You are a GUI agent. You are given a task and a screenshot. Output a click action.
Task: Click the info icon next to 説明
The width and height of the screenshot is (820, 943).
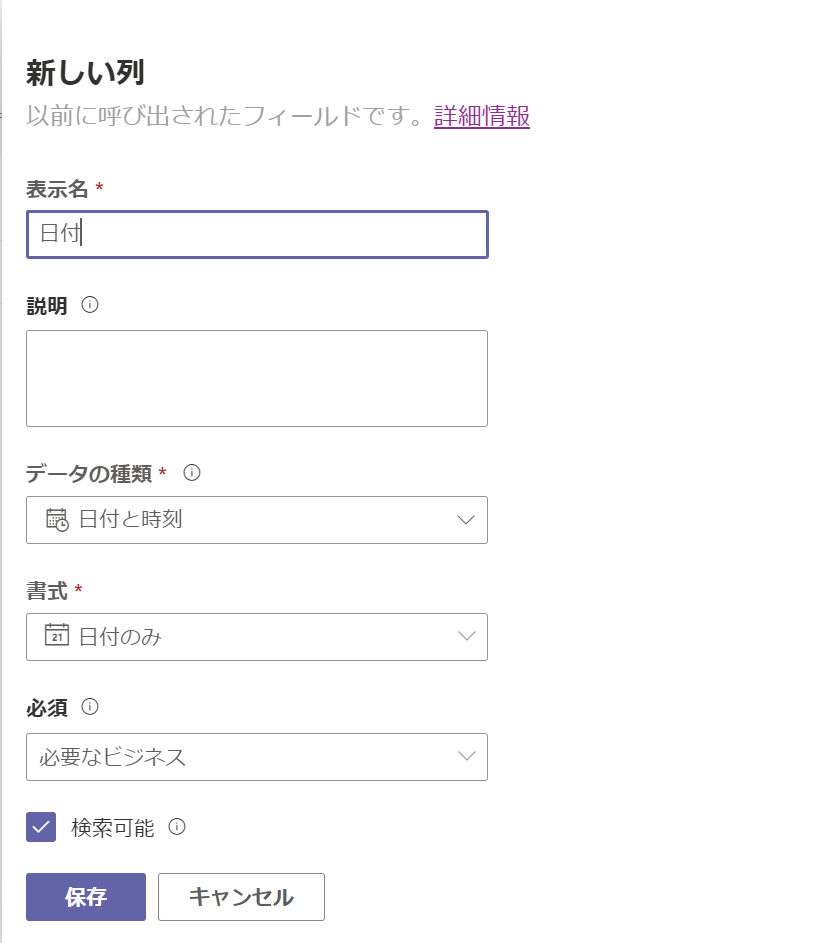[90, 306]
